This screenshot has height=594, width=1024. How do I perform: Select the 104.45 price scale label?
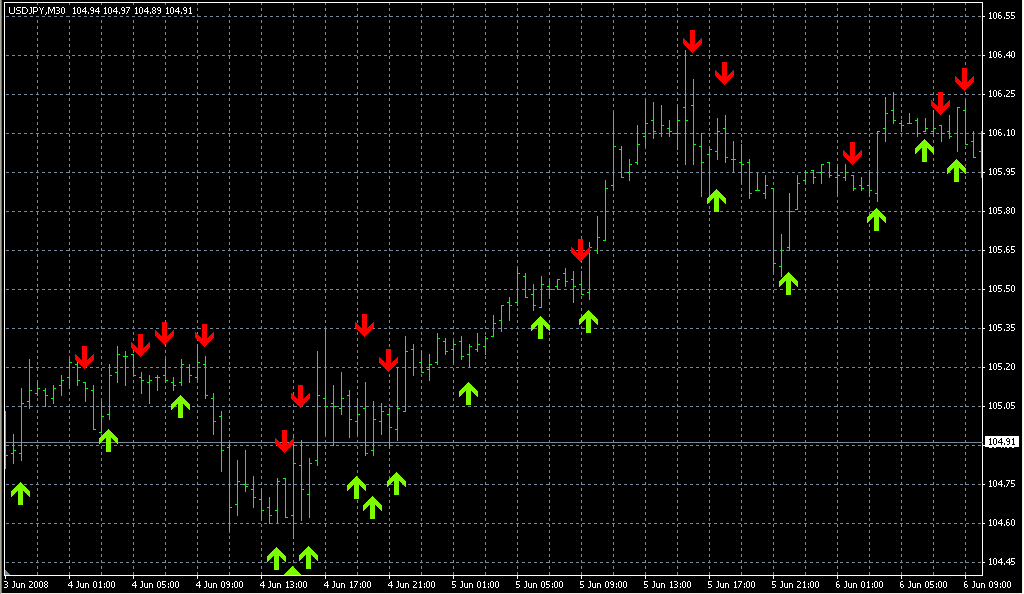(x=1001, y=561)
